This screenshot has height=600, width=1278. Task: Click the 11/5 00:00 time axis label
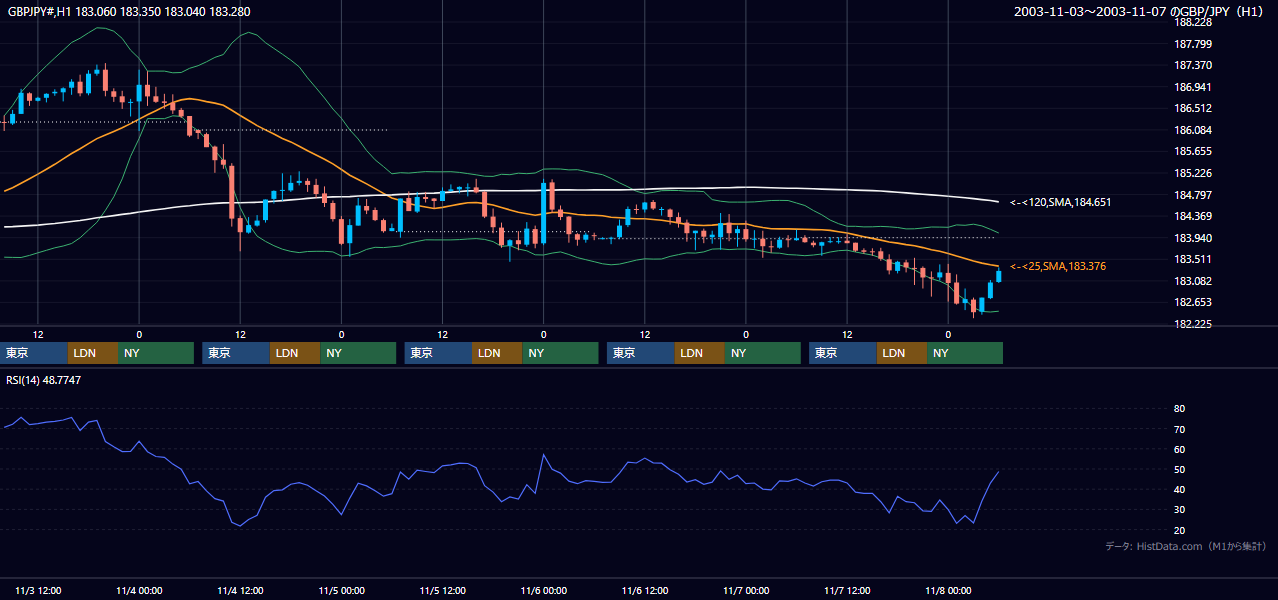[x=341, y=591]
